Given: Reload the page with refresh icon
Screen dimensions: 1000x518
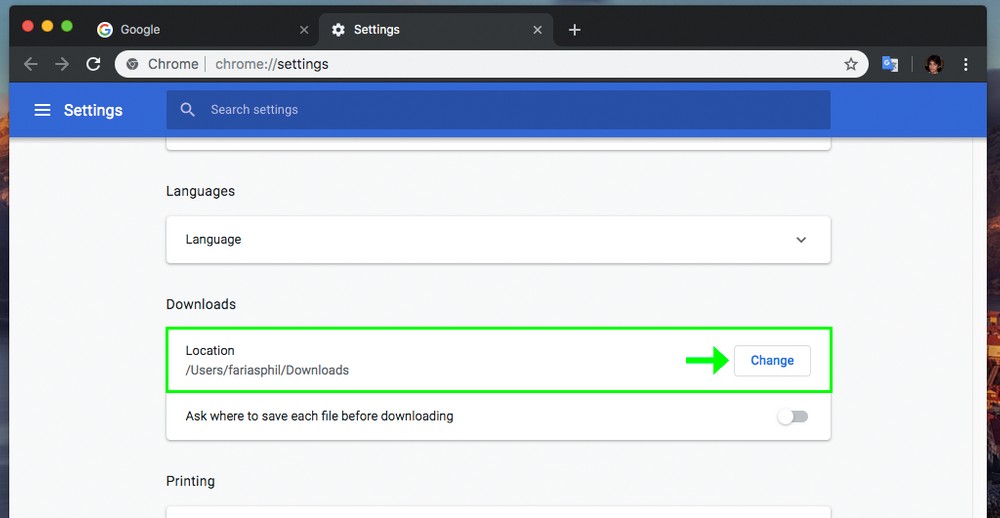Looking at the screenshot, I should click(x=93, y=64).
